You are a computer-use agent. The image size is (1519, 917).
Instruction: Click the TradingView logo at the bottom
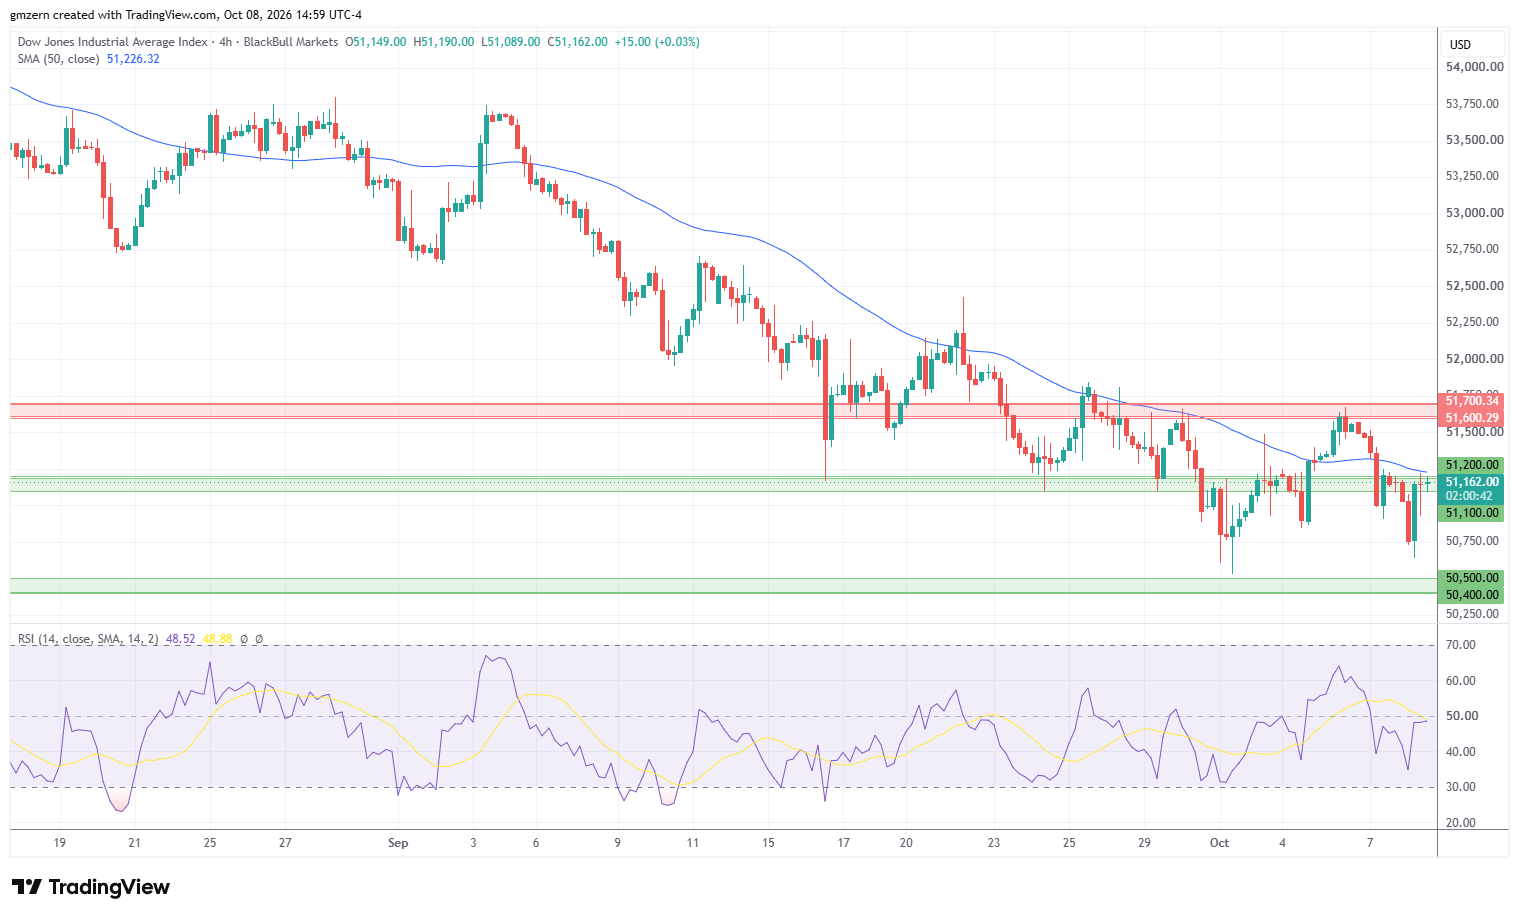pyautogui.click(x=91, y=887)
